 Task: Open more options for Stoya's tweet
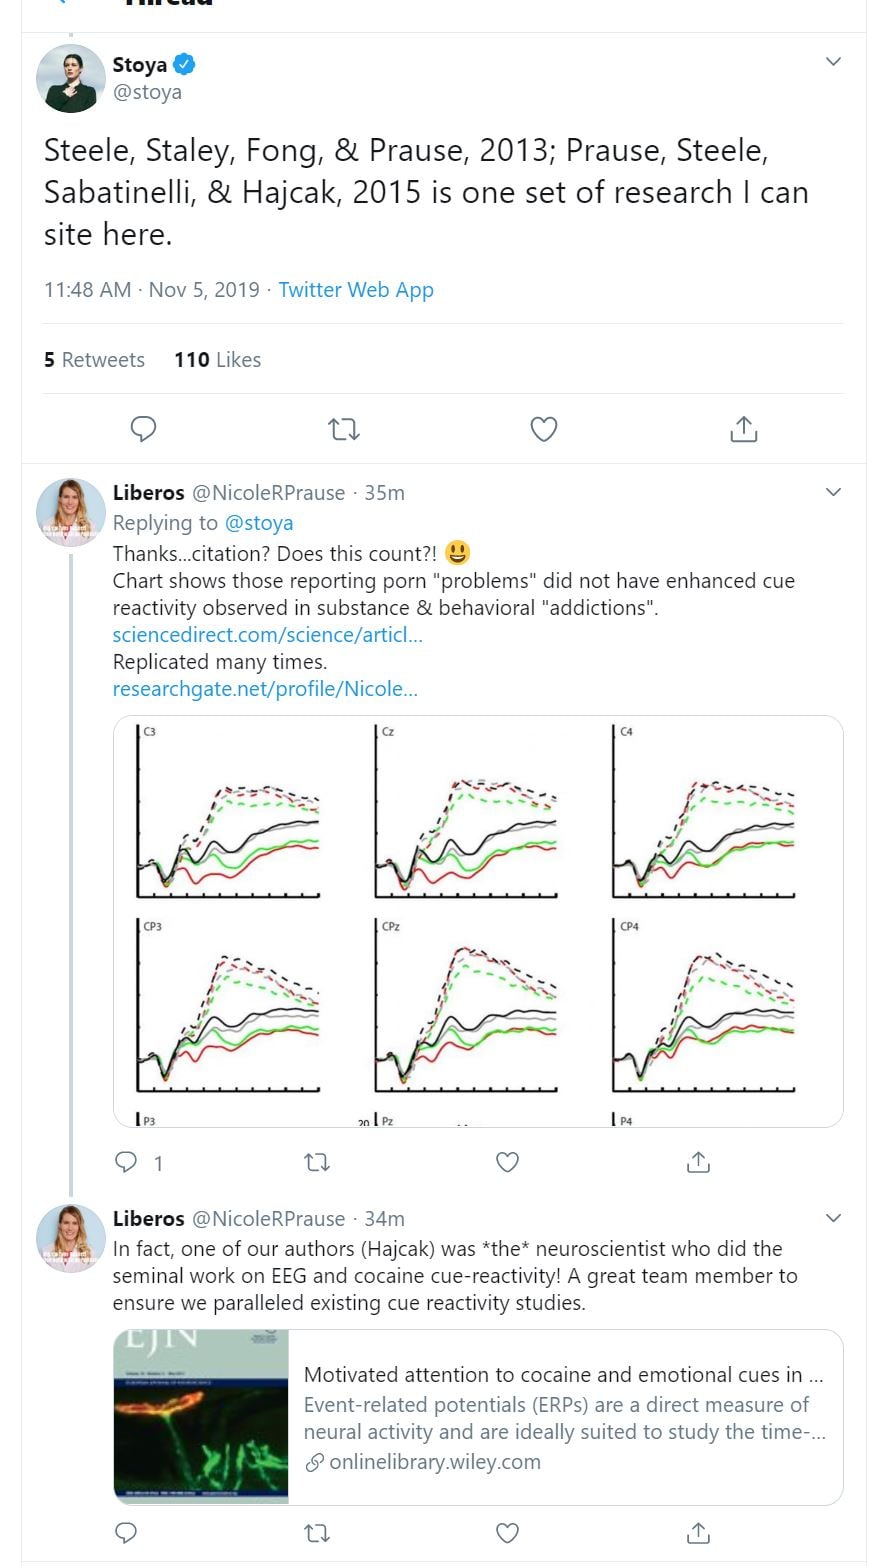point(833,62)
